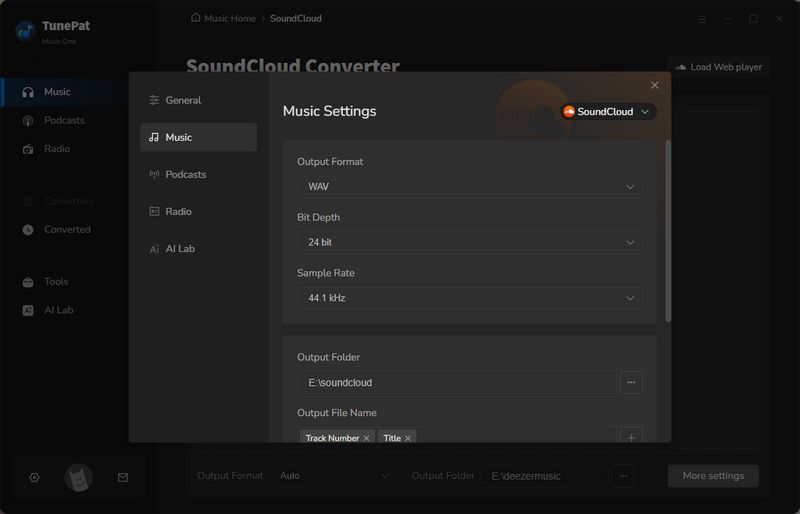
Task: Switch to the Podcasts settings tab
Action: click(x=185, y=174)
